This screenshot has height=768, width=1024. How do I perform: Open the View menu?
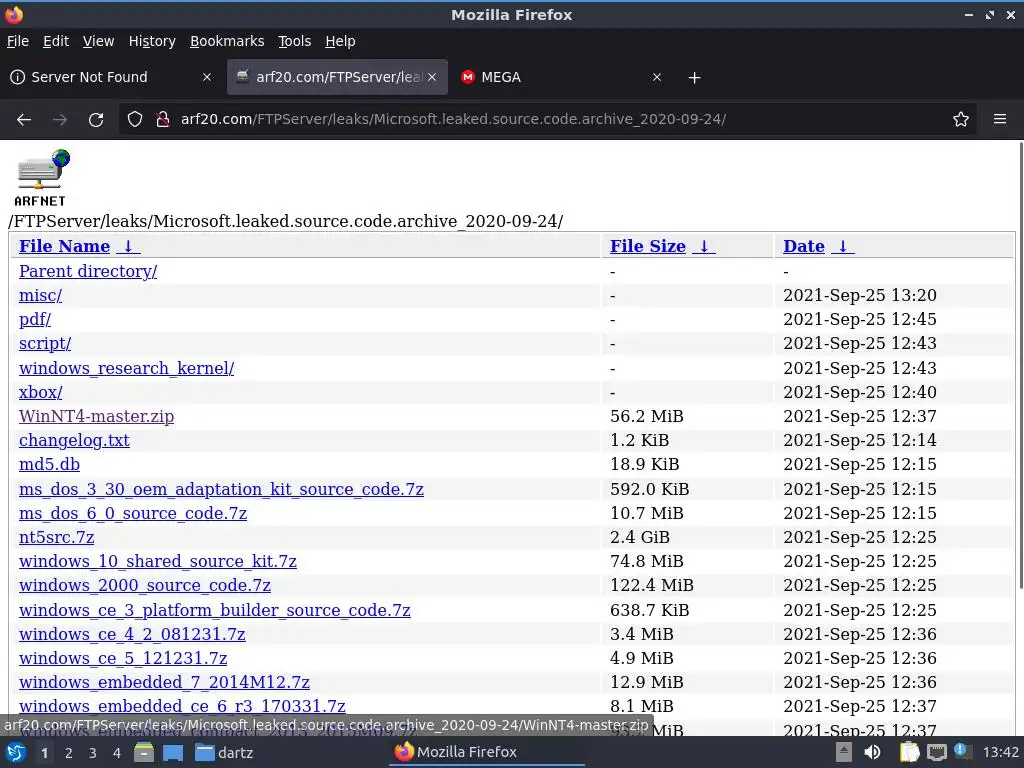99,41
